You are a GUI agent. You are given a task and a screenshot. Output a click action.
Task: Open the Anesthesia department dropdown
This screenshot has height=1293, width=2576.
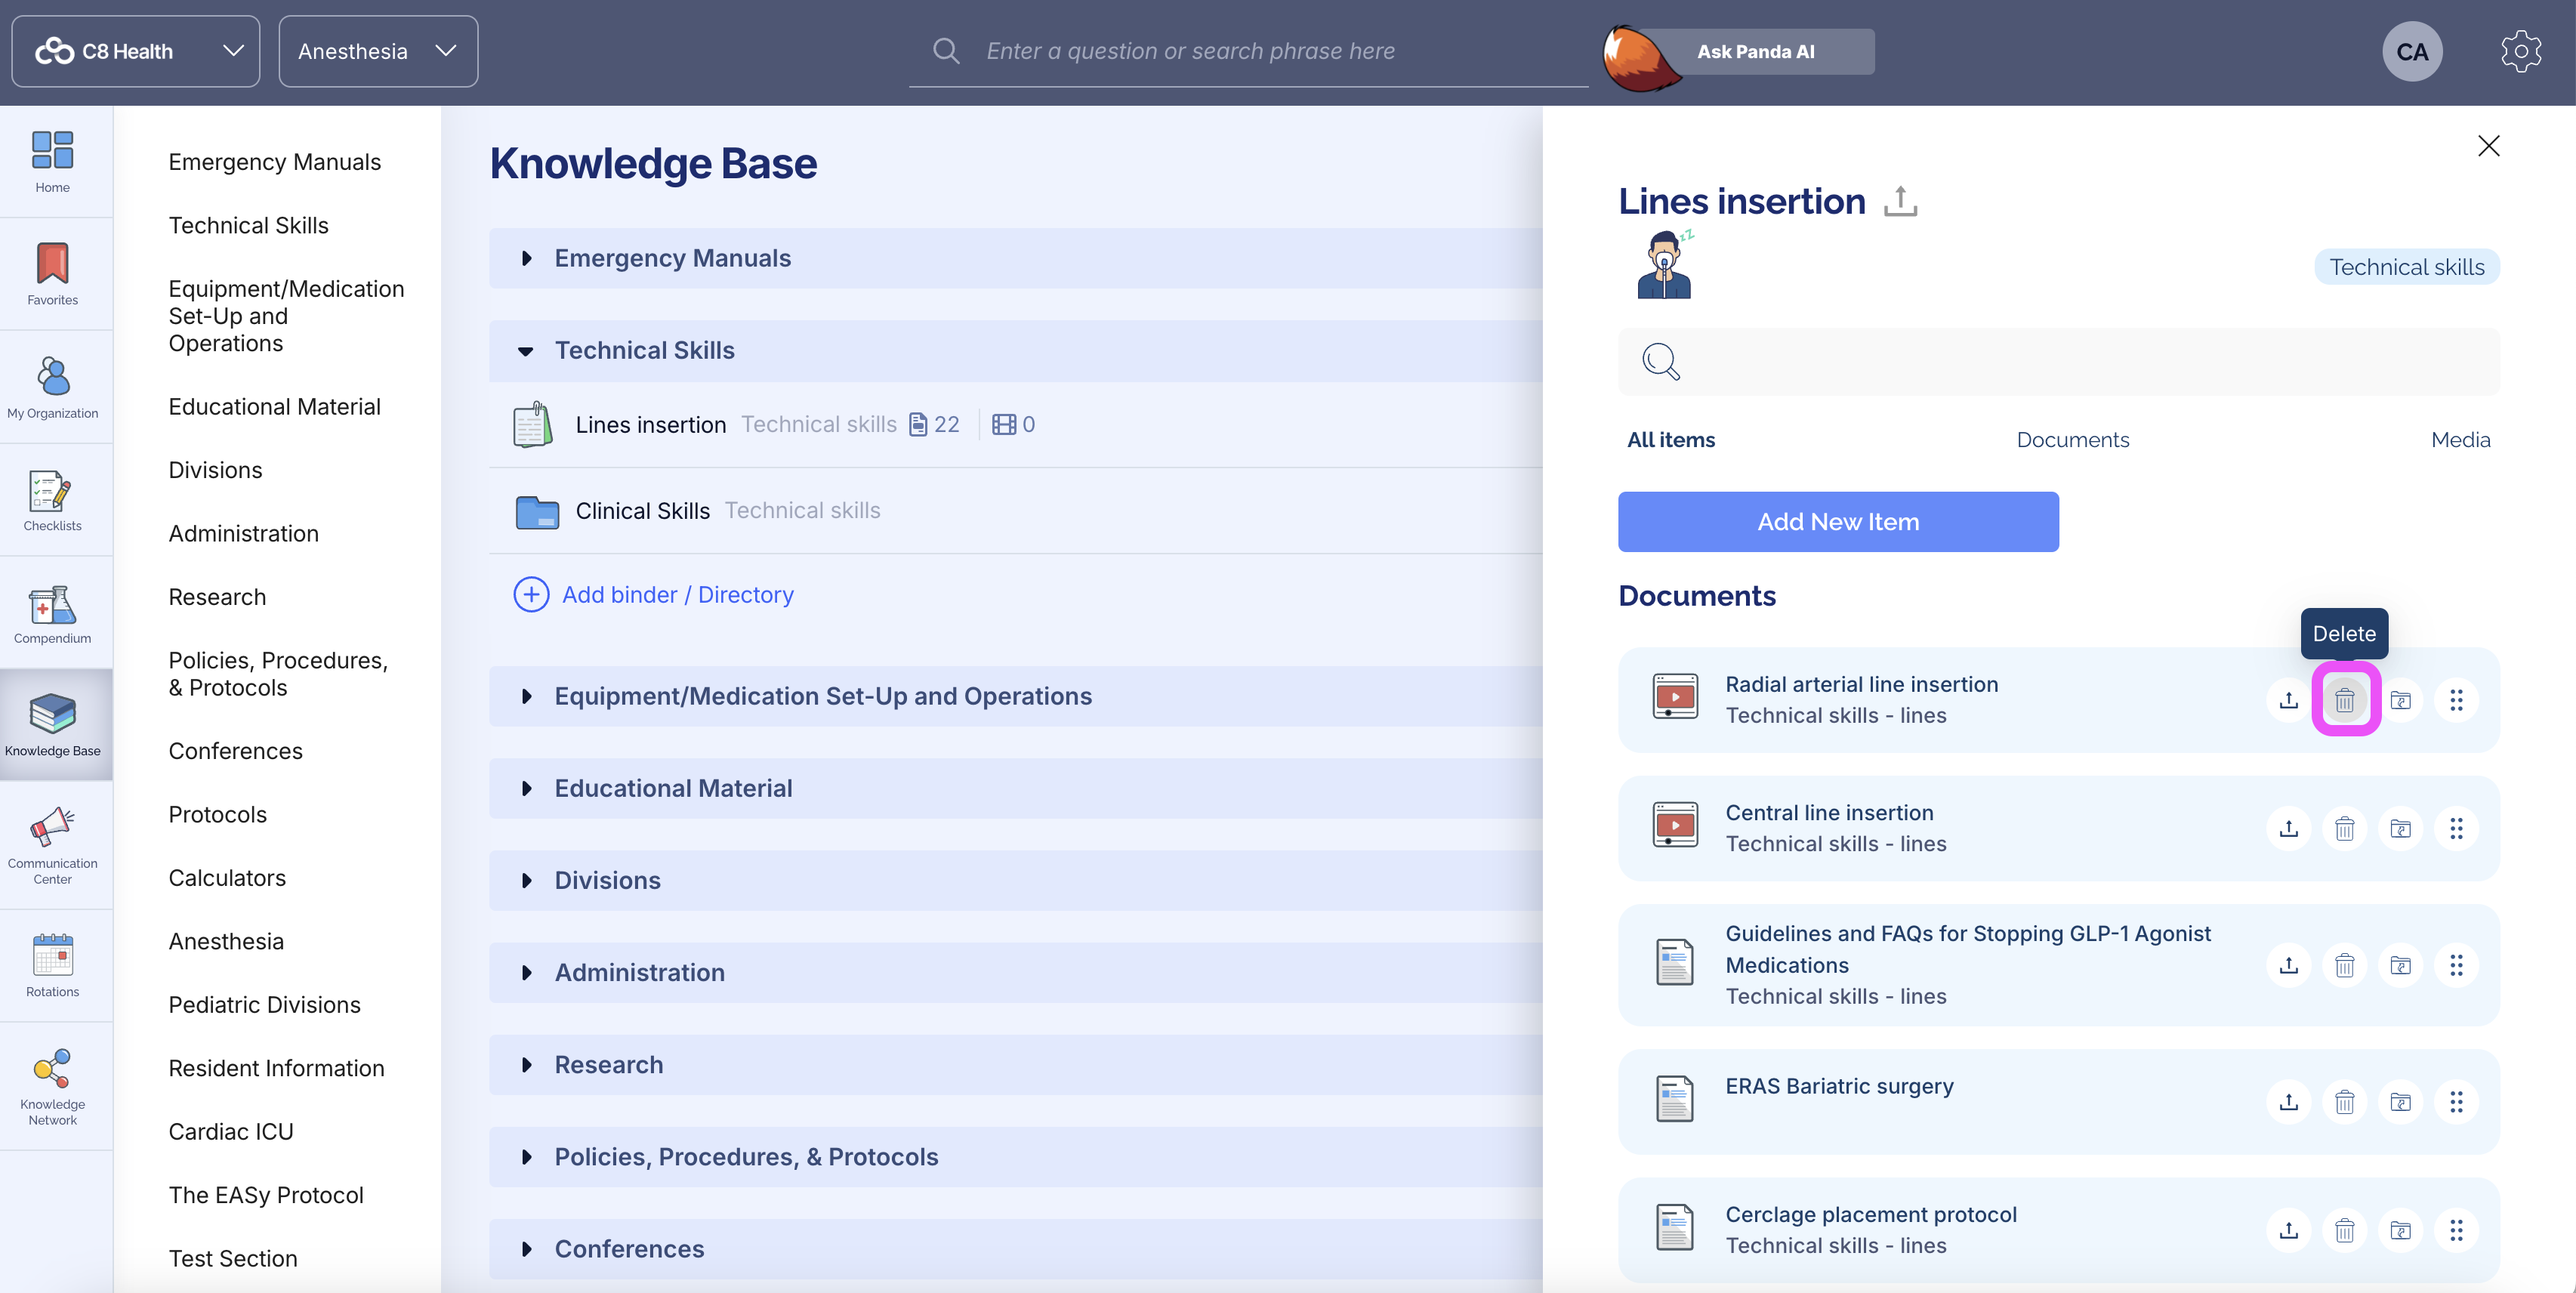(x=378, y=51)
